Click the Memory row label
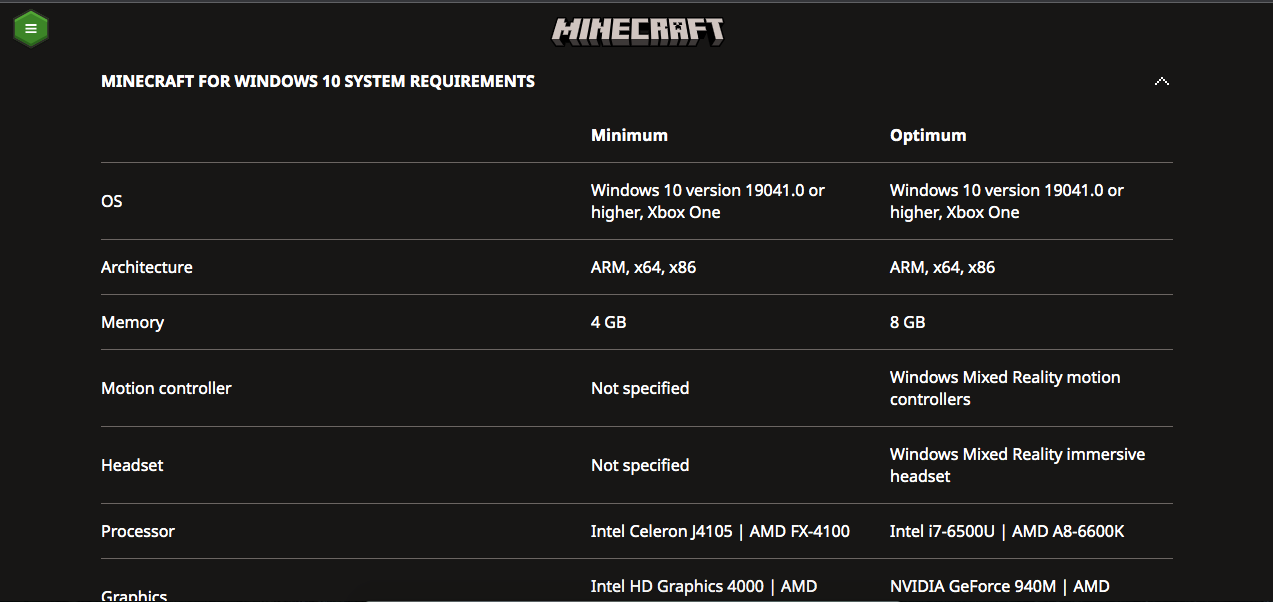 pos(132,322)
